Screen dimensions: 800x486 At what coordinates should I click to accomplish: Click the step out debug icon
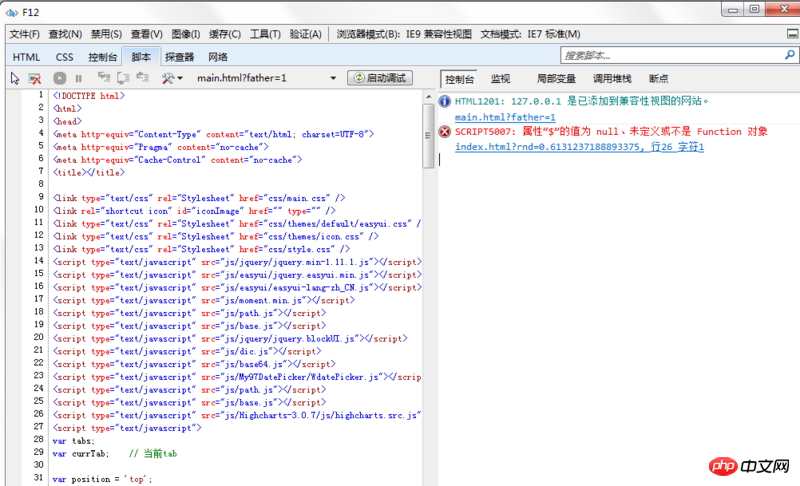pos(142,78)
